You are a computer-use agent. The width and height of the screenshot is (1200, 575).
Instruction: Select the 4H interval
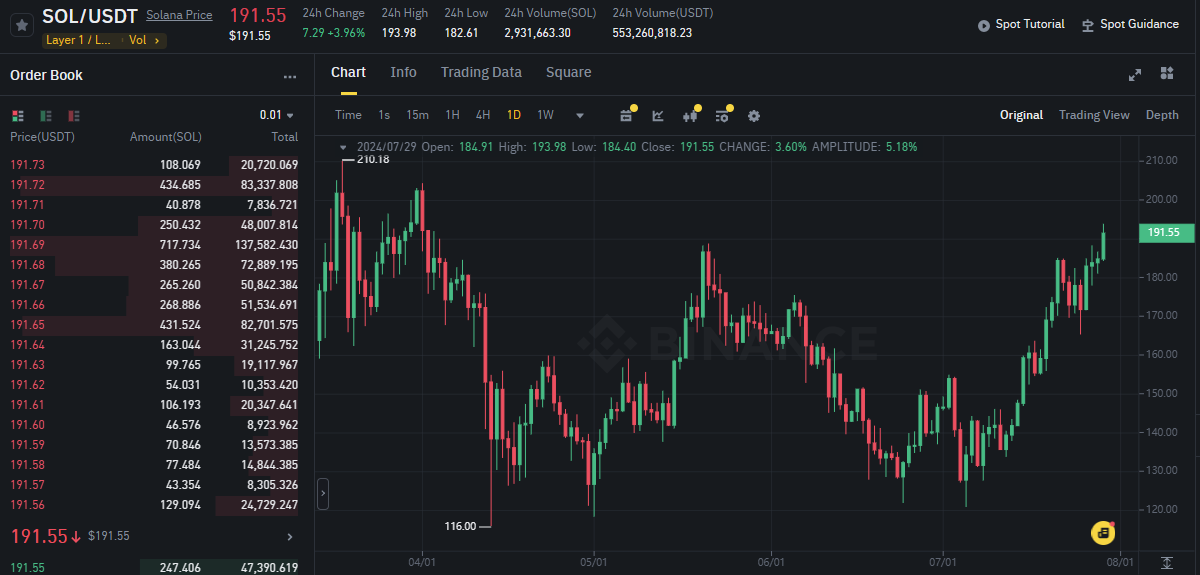[x=483, y=115]
